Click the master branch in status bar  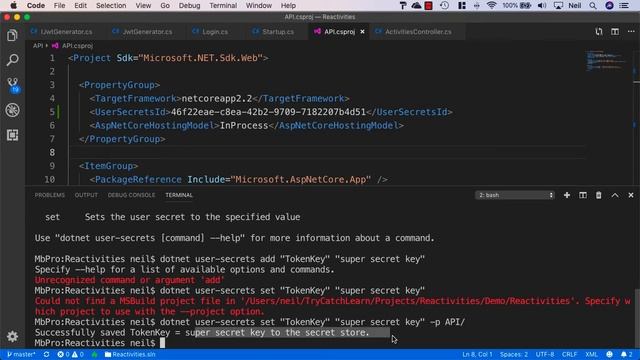click(21, 354)
